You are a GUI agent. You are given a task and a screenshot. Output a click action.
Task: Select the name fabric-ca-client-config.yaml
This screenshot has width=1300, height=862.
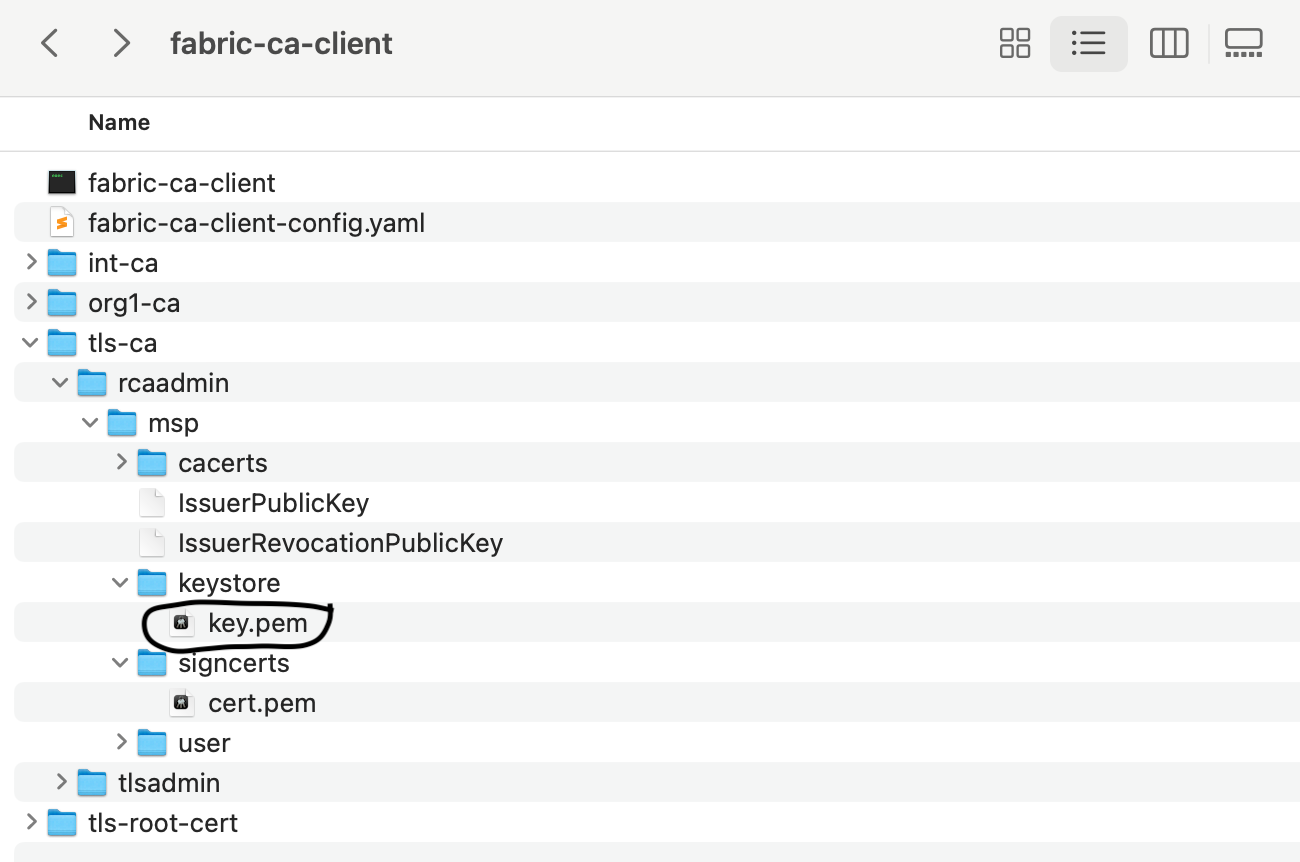pos(257,224)
